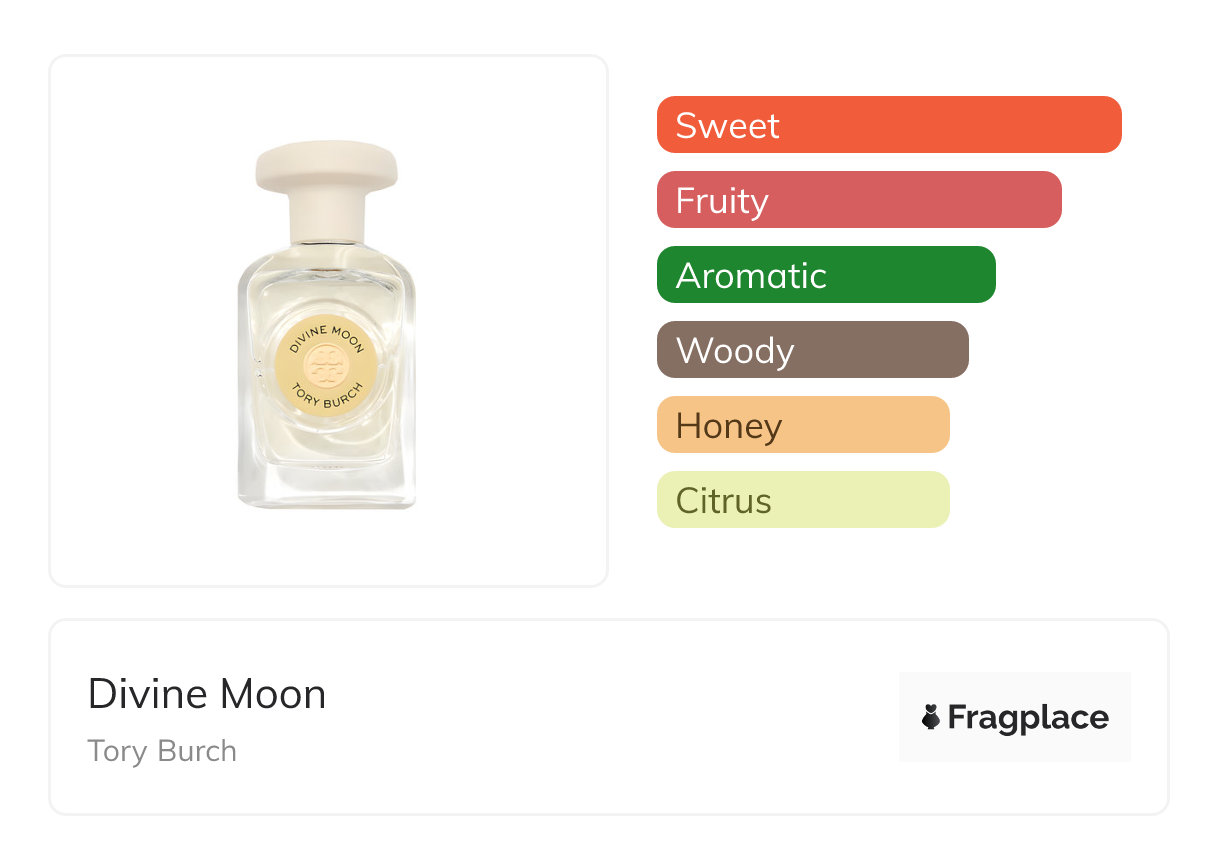Select the Honey accord bar
This screenshot has height=864, width=1218.
pyautogui.click(x=803, y=425)
